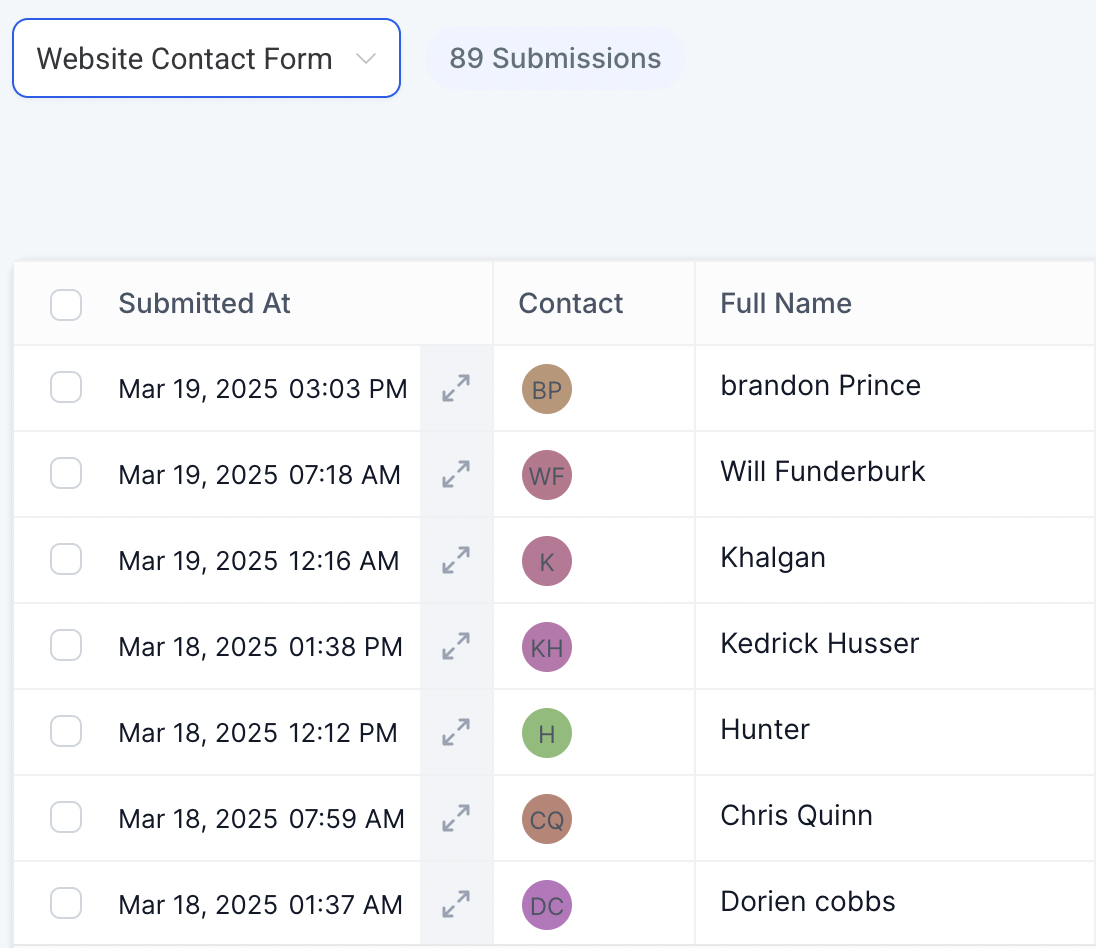The width and height of the screenshot is (1096, 948).
Task: Open the Will Funderburk name entry
Action: [x=823, y=472]
